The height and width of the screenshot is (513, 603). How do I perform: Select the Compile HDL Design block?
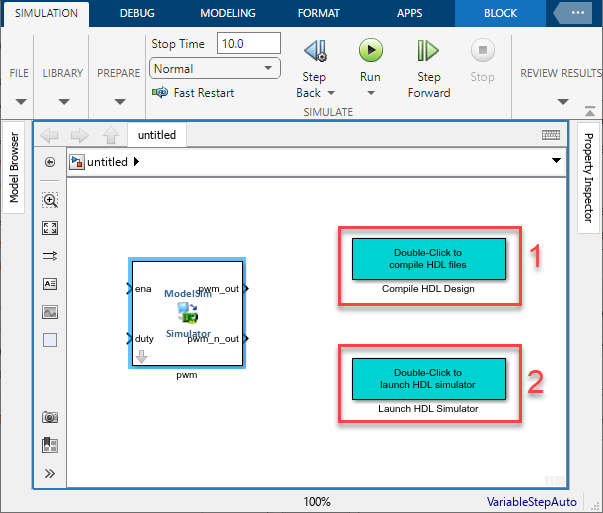click(x=428, y=259)
